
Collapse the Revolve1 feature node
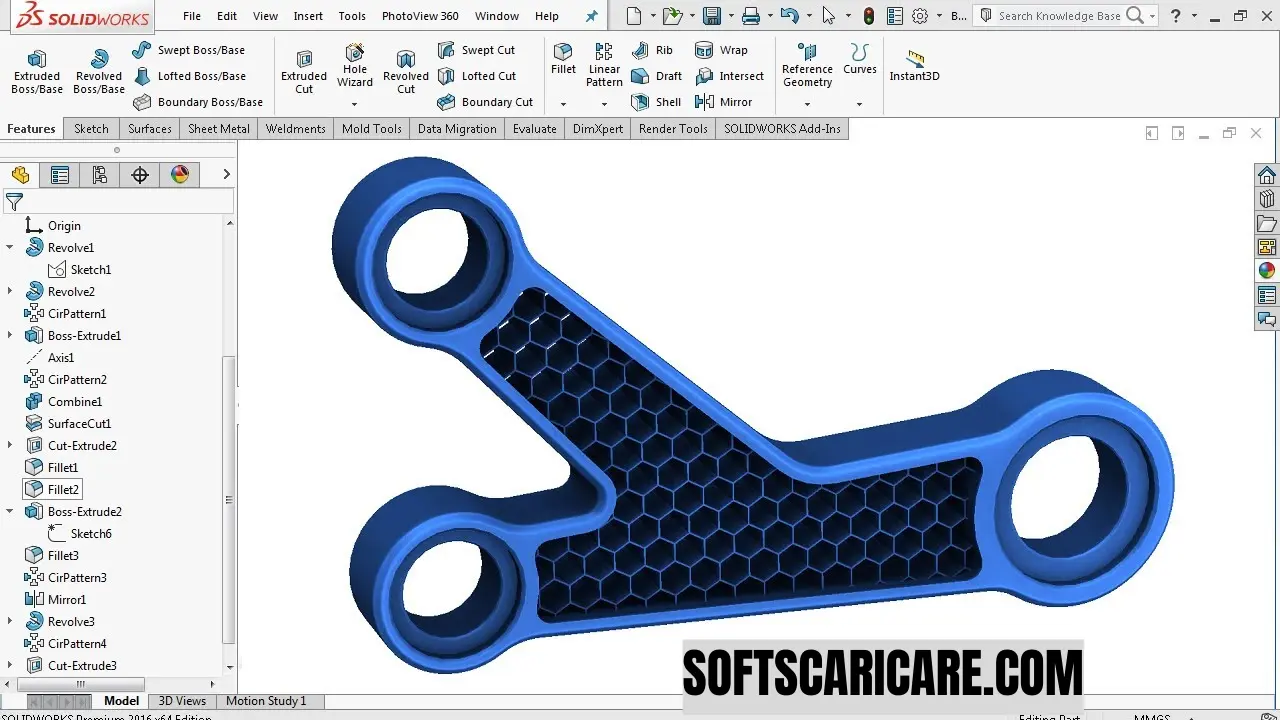10,247
